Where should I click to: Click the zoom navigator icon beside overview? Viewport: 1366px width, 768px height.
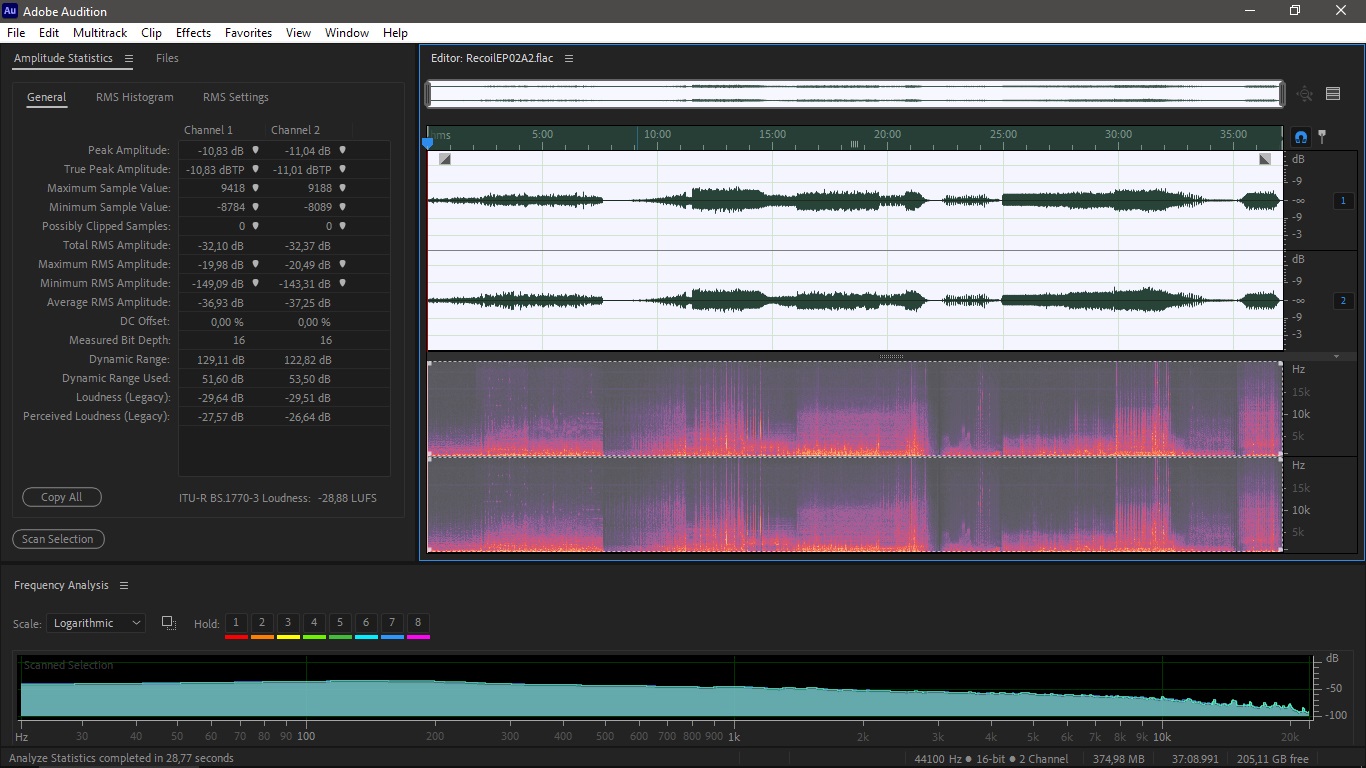coord(1305,94)
